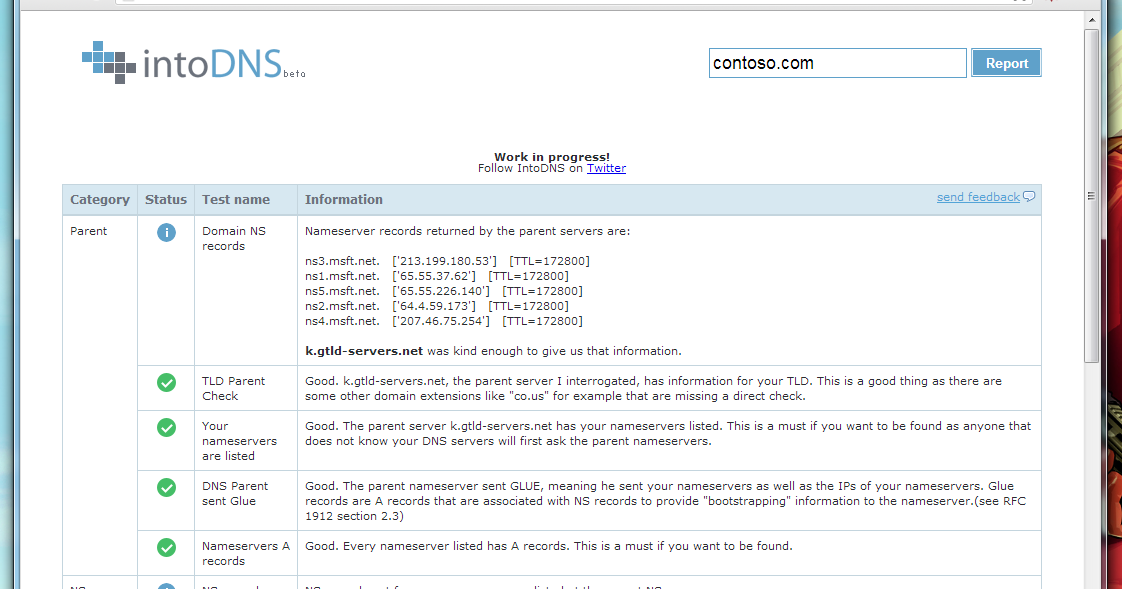1122x589 pixels.
Task: Click the TLD Parent Check test name
Action: pyautogui.click(x=233, y=389)
